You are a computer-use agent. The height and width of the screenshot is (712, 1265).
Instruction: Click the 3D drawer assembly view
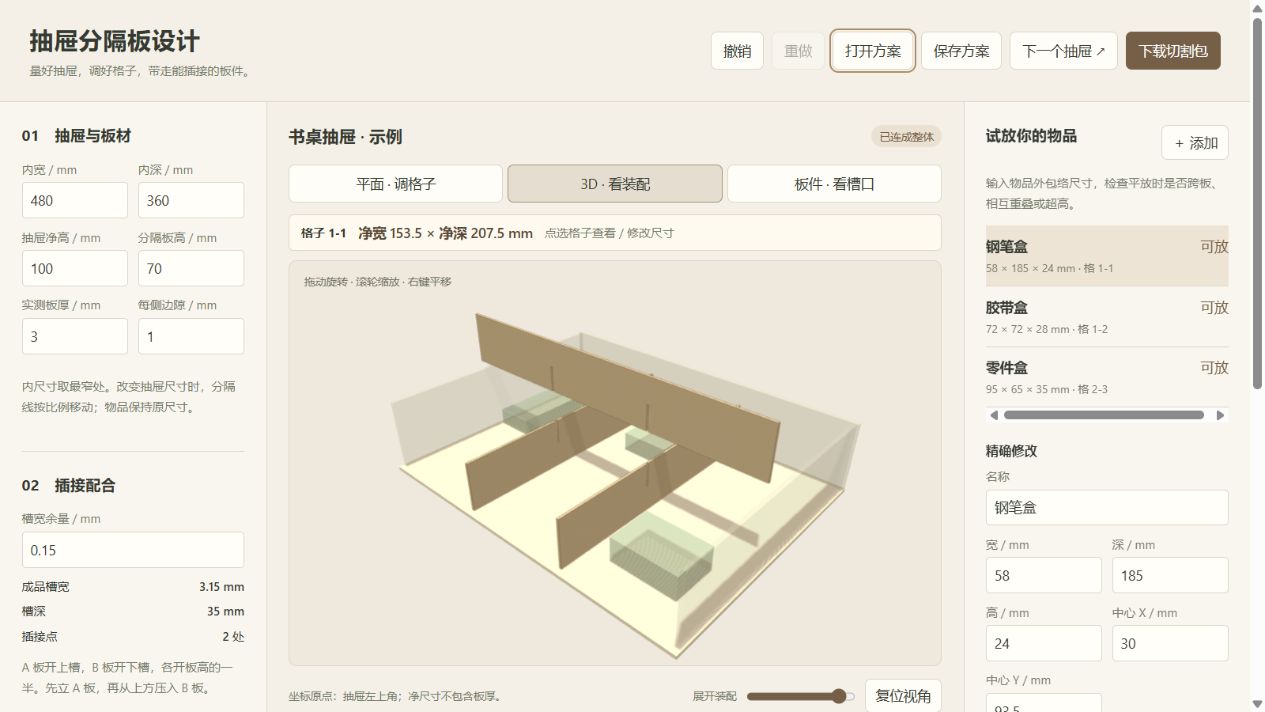pyautogui.click(x=615, y=463)
